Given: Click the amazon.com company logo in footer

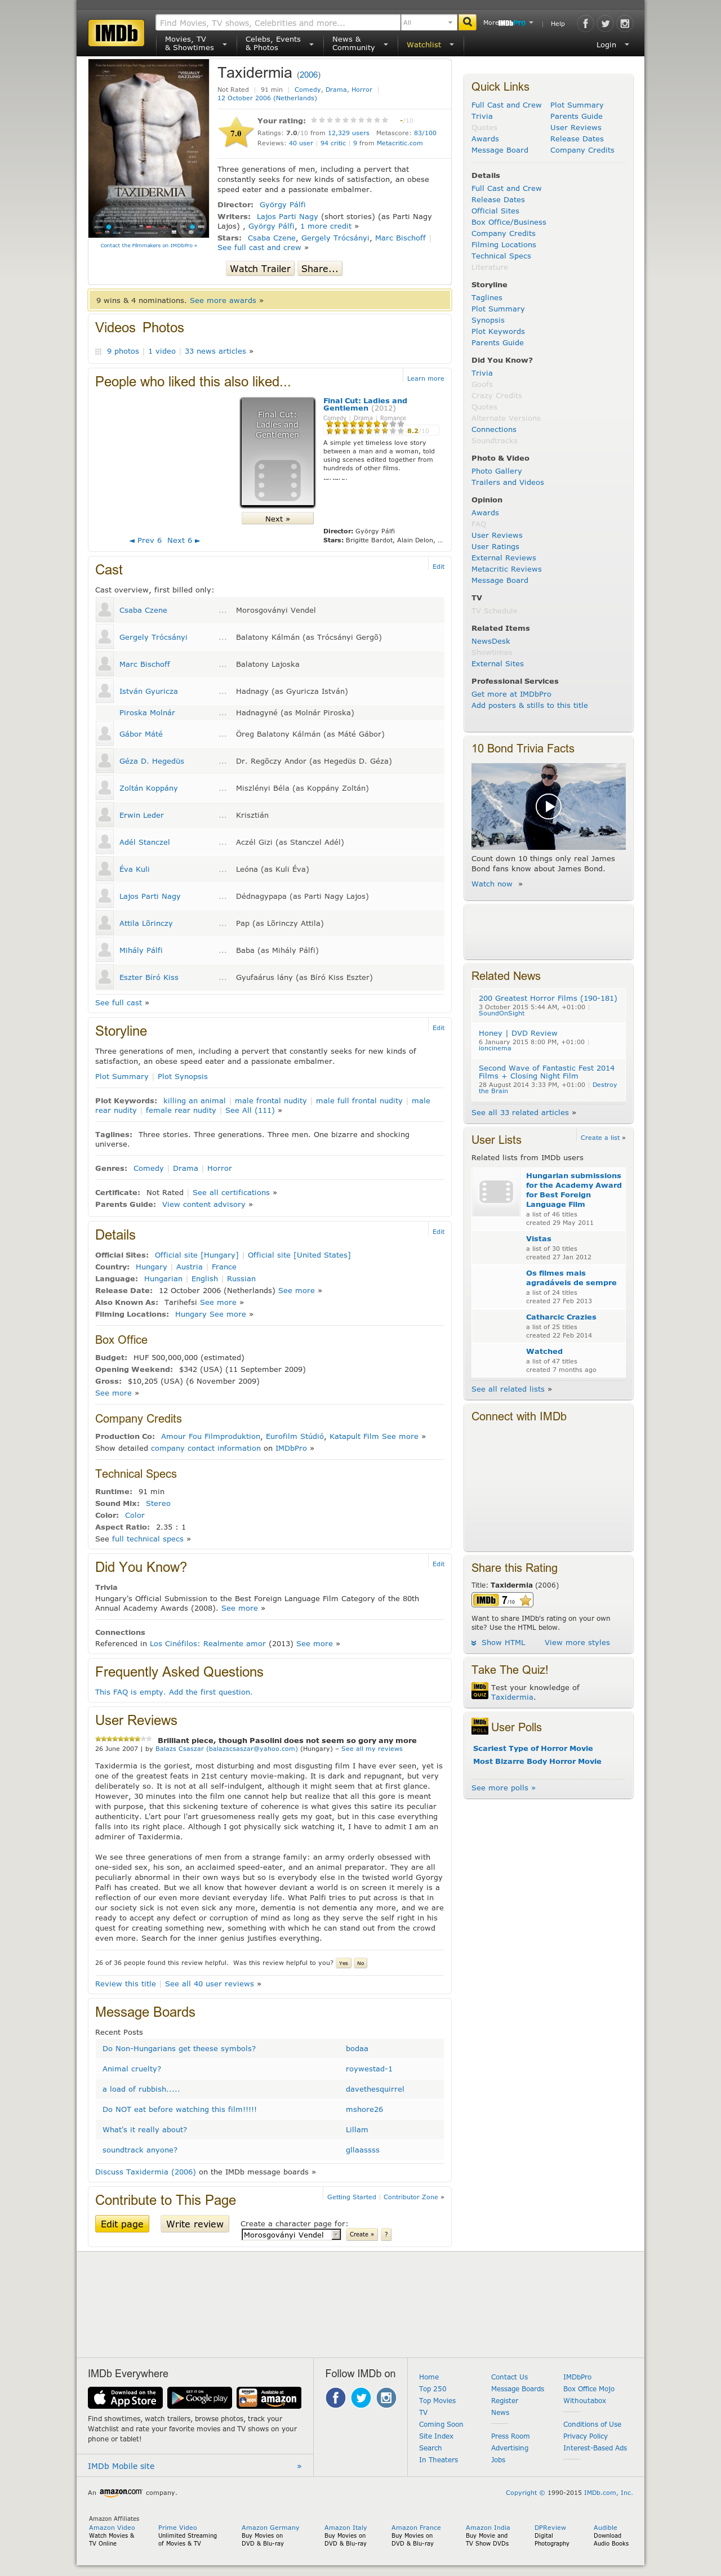Looking at the screenshot, I should 120,2492.
